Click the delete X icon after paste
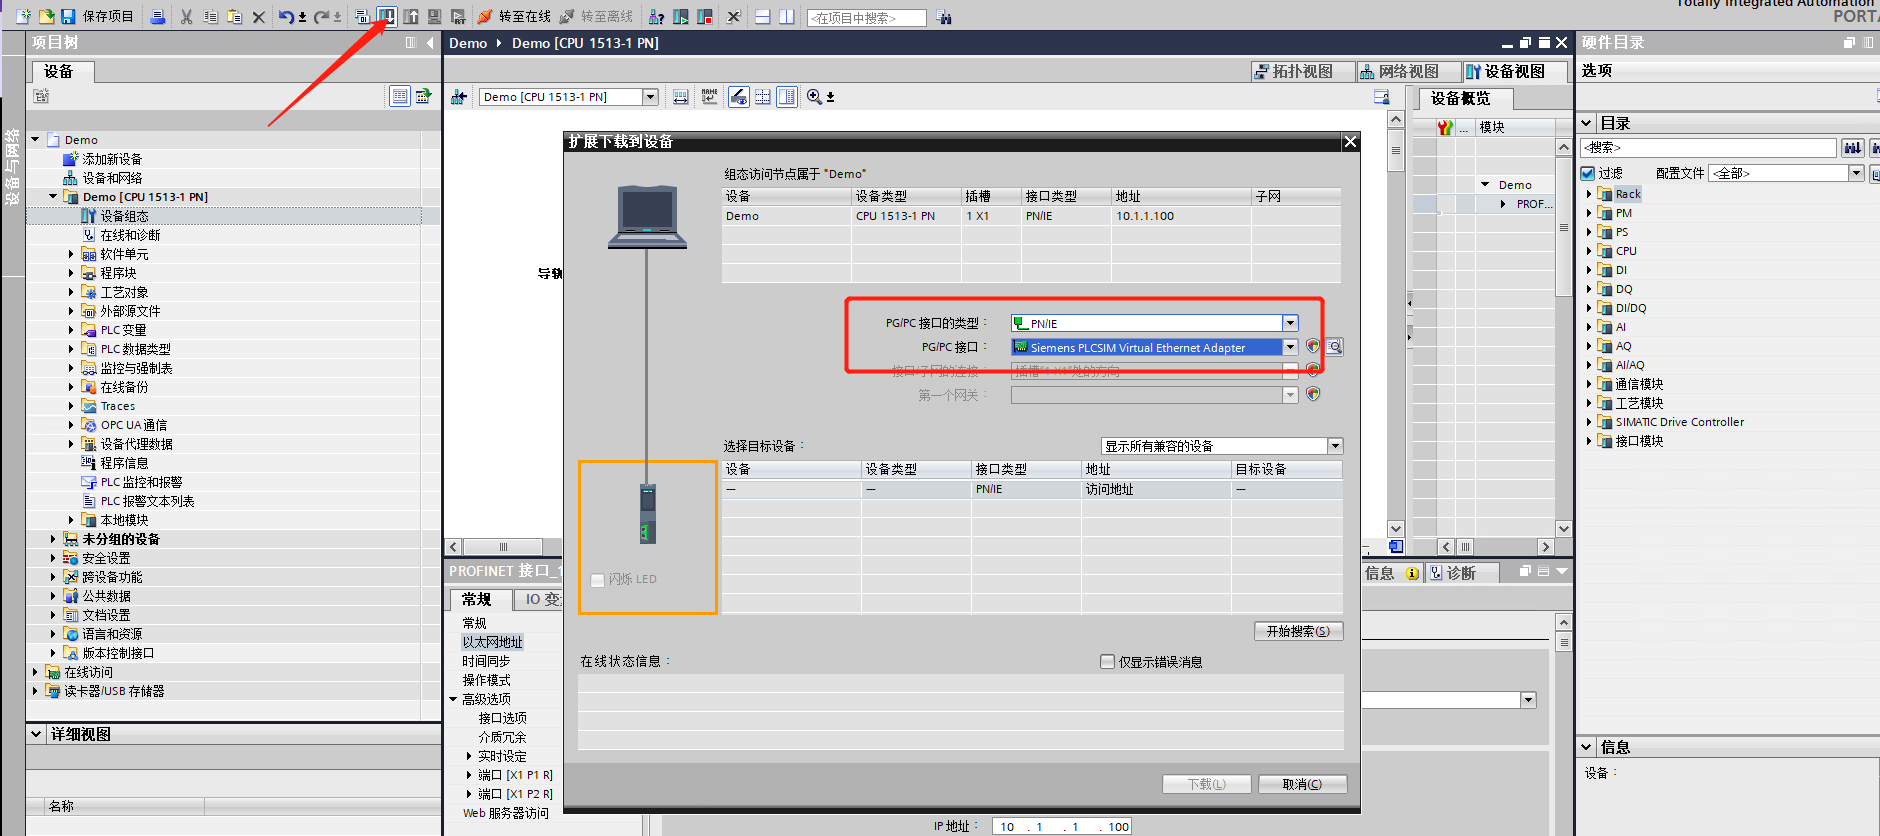Viewport: 1880px width, 836px height. (258, 17)
